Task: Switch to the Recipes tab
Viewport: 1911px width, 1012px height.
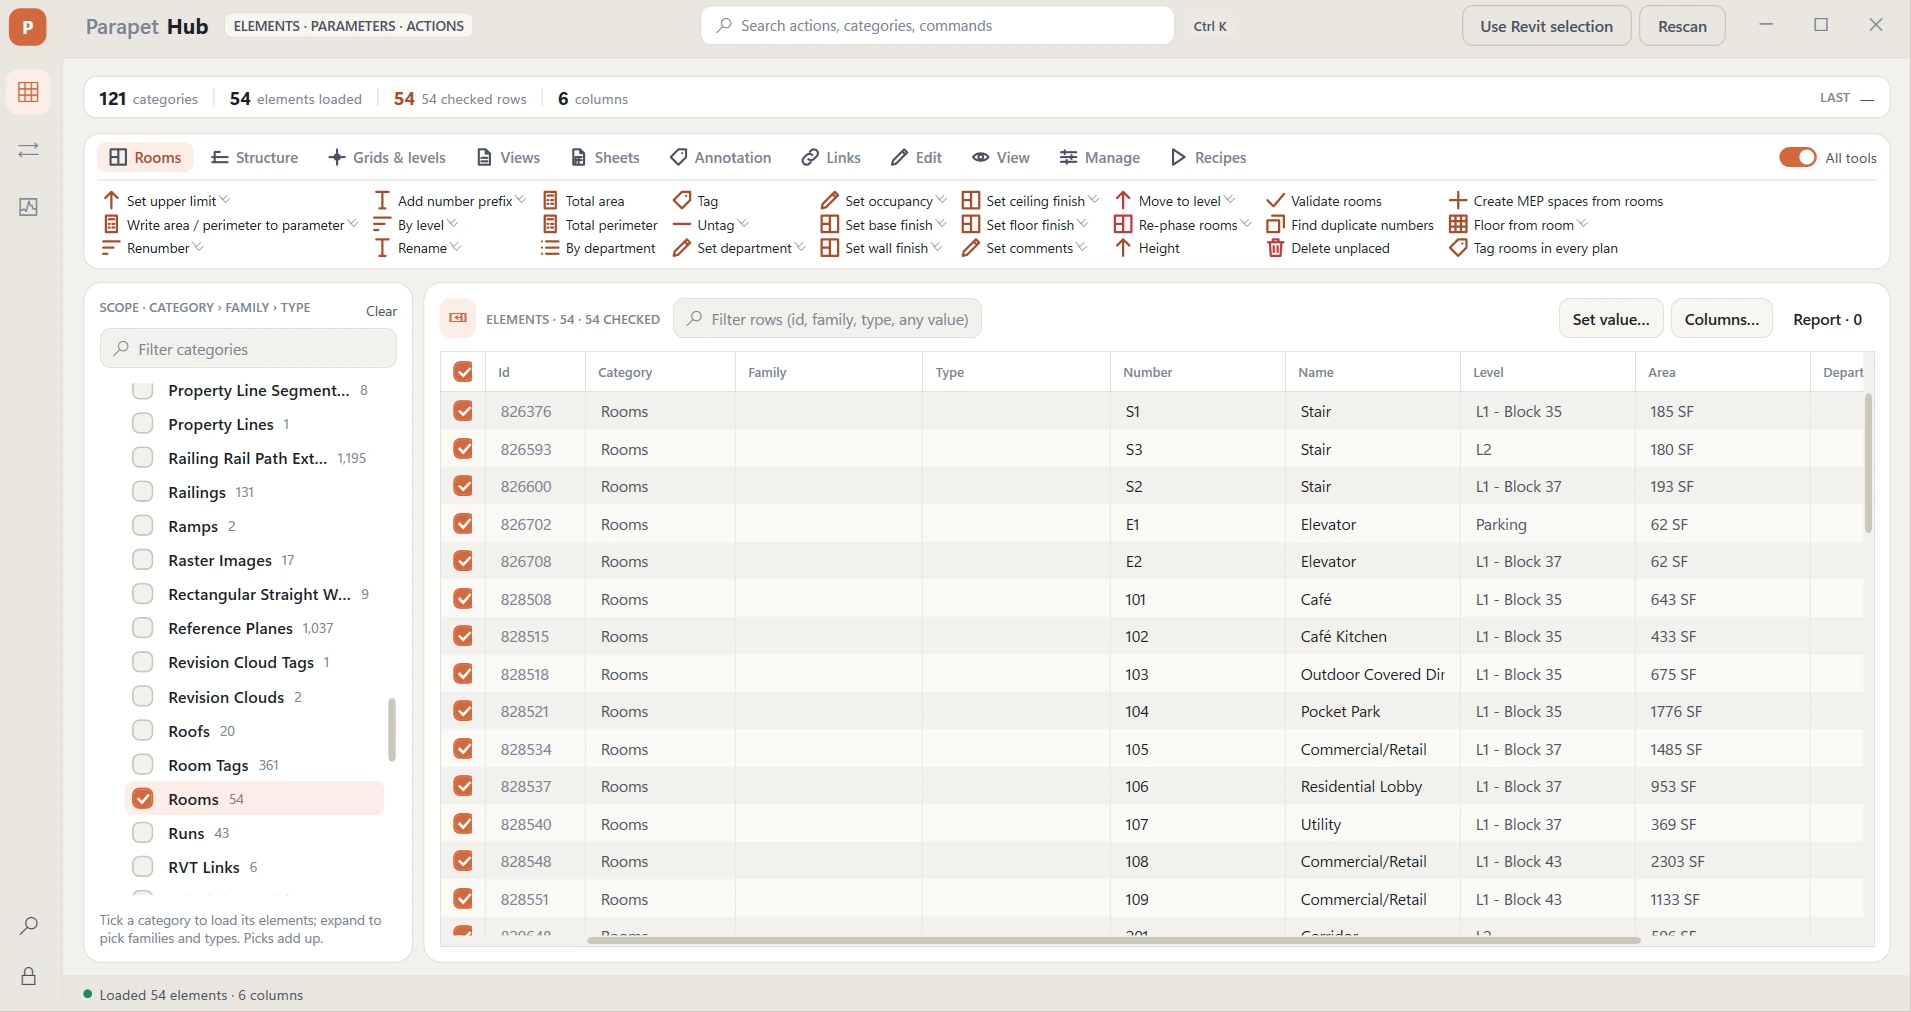Action: point(1208,158)
